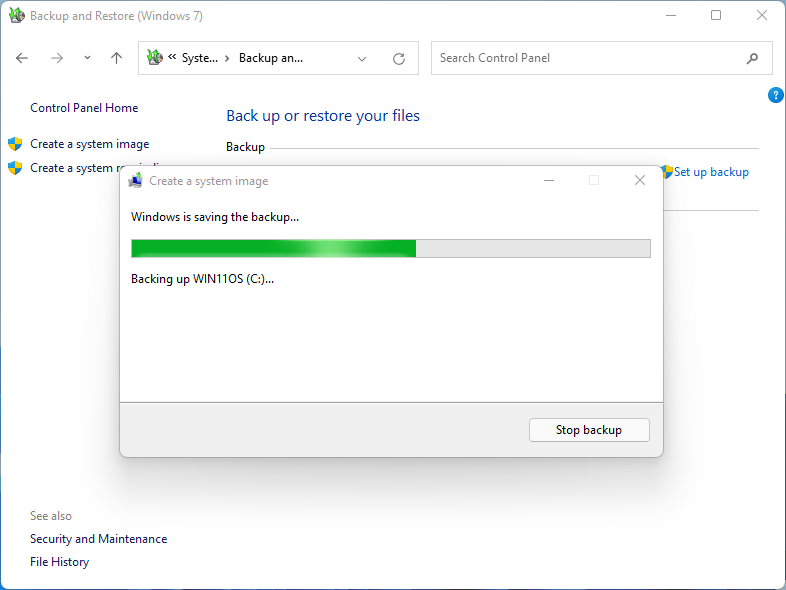Open Security and Maintenance link
Viewport: 786px width, 590px height.
tap(99, 539)
